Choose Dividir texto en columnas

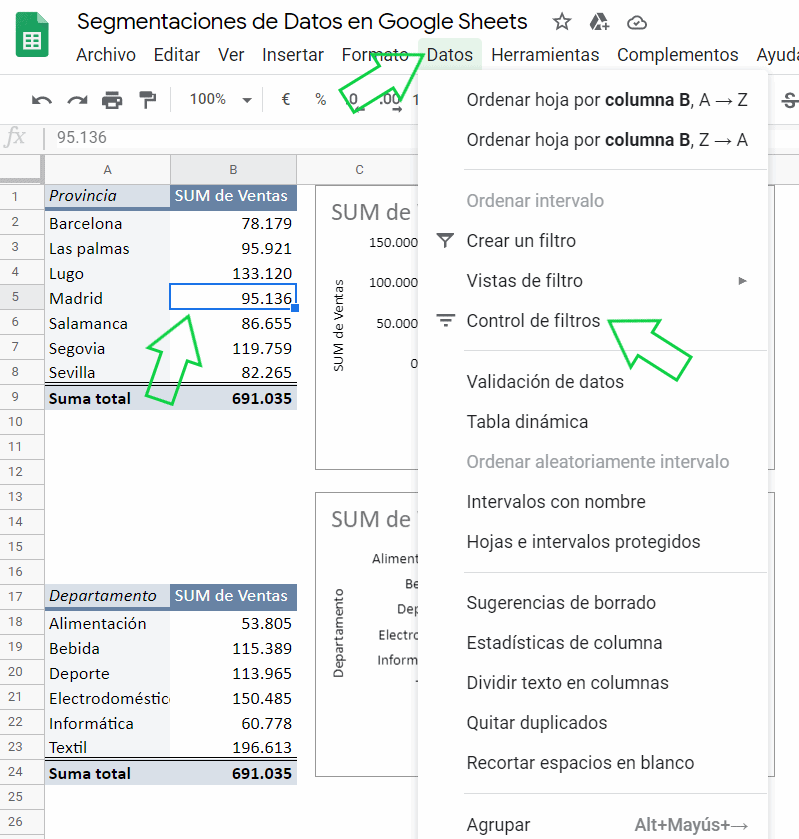click(x=593, y=683)
